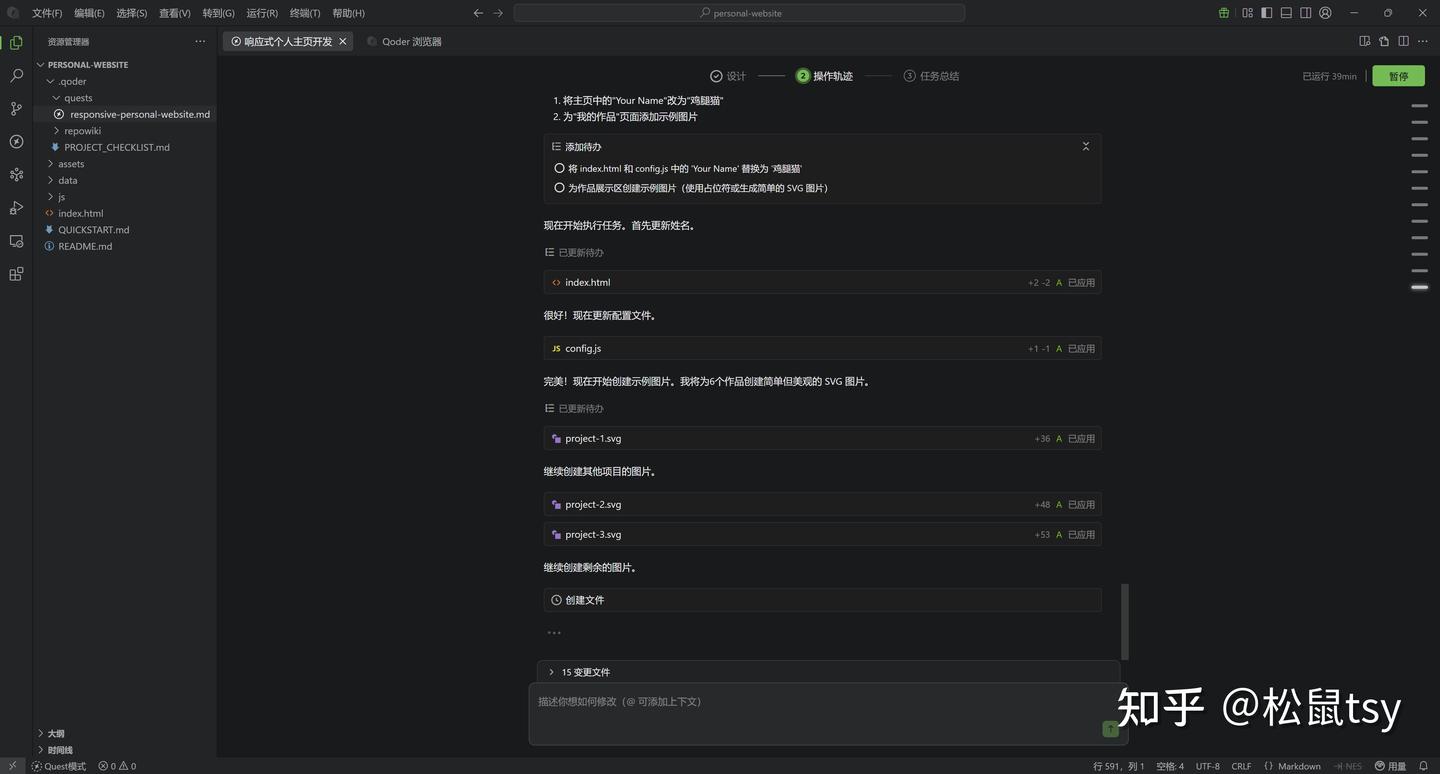Open Run and Debug view
Image resolution: width=1440 pixels, height=774 pixels.
(x=16, y=208)
